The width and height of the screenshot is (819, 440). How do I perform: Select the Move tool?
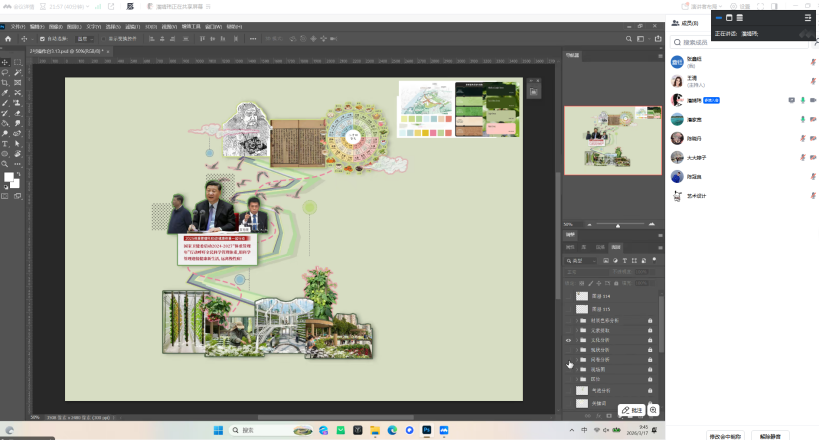5,62
